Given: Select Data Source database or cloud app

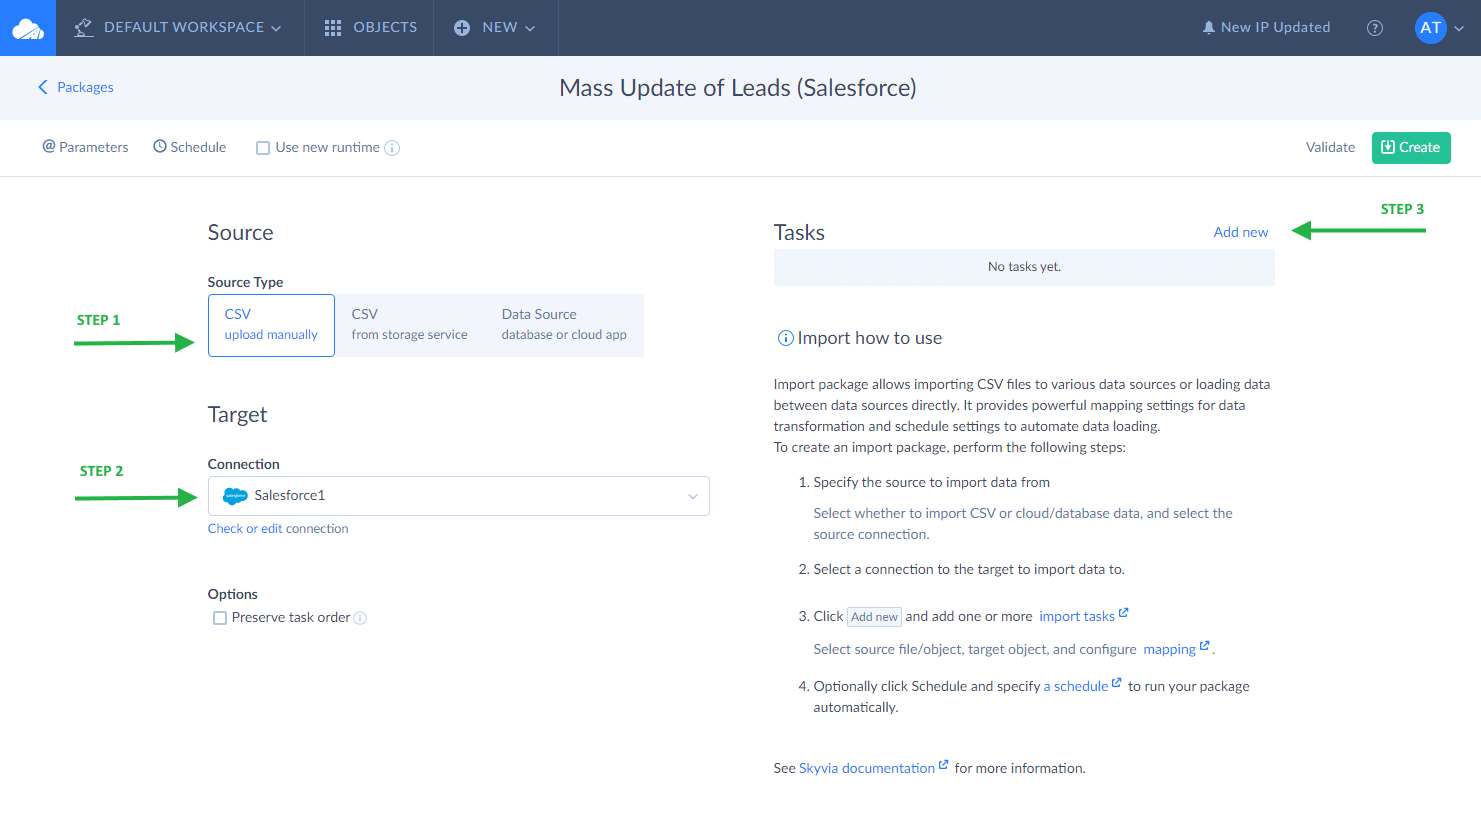Looking at the screenshot, I should click(x=564, y=325).
